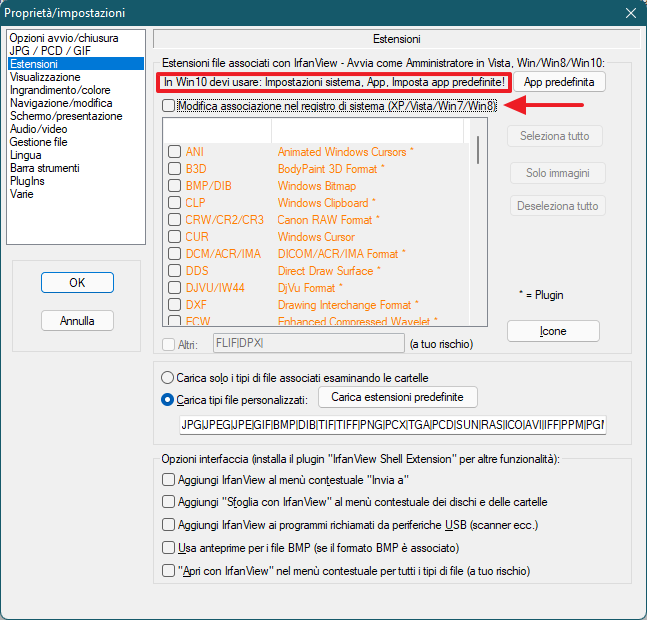Open Lingua settings page
Viewport: 647px width, 620px height.
point(26,155)
